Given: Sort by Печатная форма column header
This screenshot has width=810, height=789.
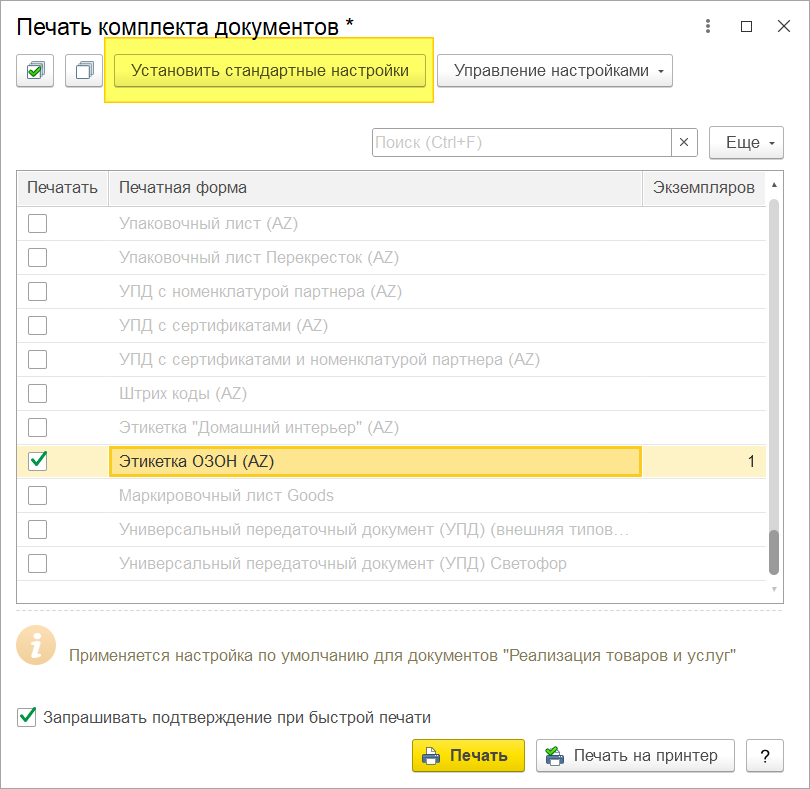Looking at the screenshot, I should pyautogui.click(x=375, y=188).
